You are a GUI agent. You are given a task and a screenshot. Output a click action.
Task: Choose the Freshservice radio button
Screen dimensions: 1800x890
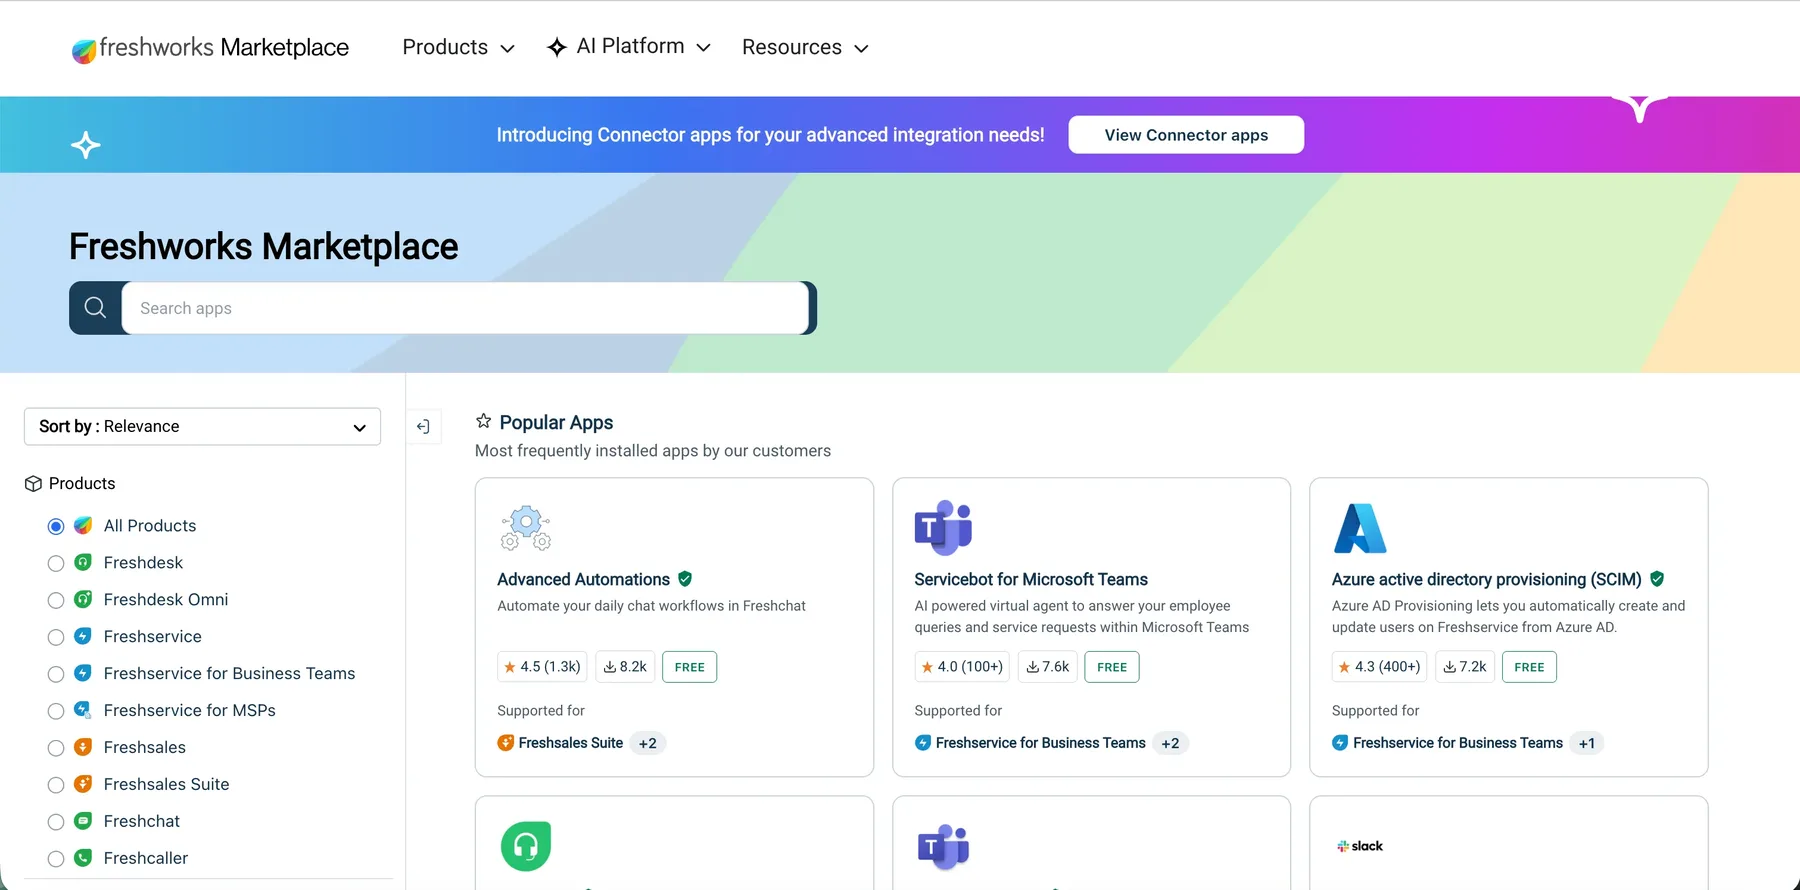[56, 637]
